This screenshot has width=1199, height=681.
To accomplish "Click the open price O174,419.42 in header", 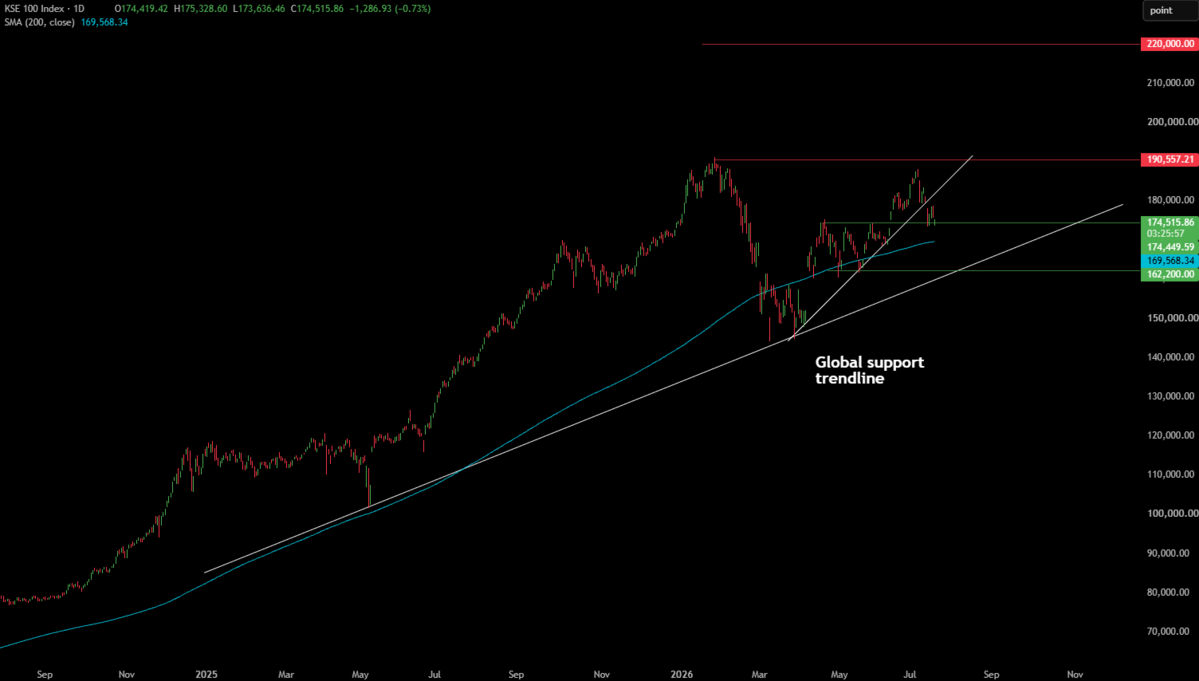I will pyautogui.click(x=141, y=9).
